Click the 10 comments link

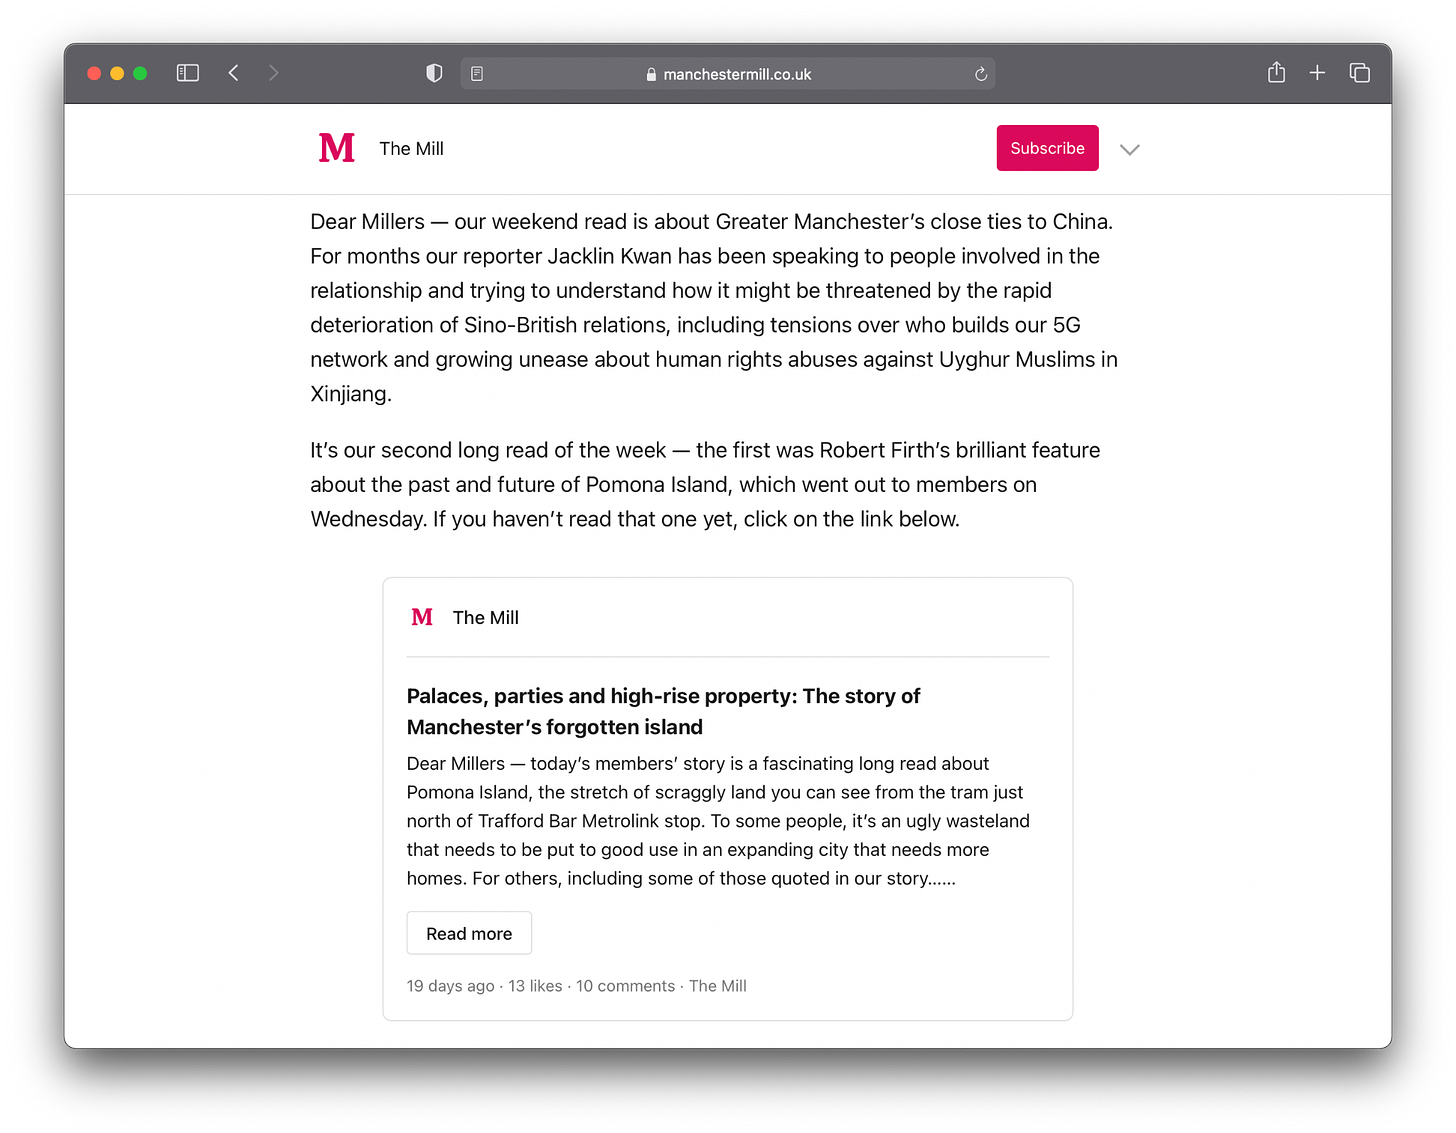625,985
